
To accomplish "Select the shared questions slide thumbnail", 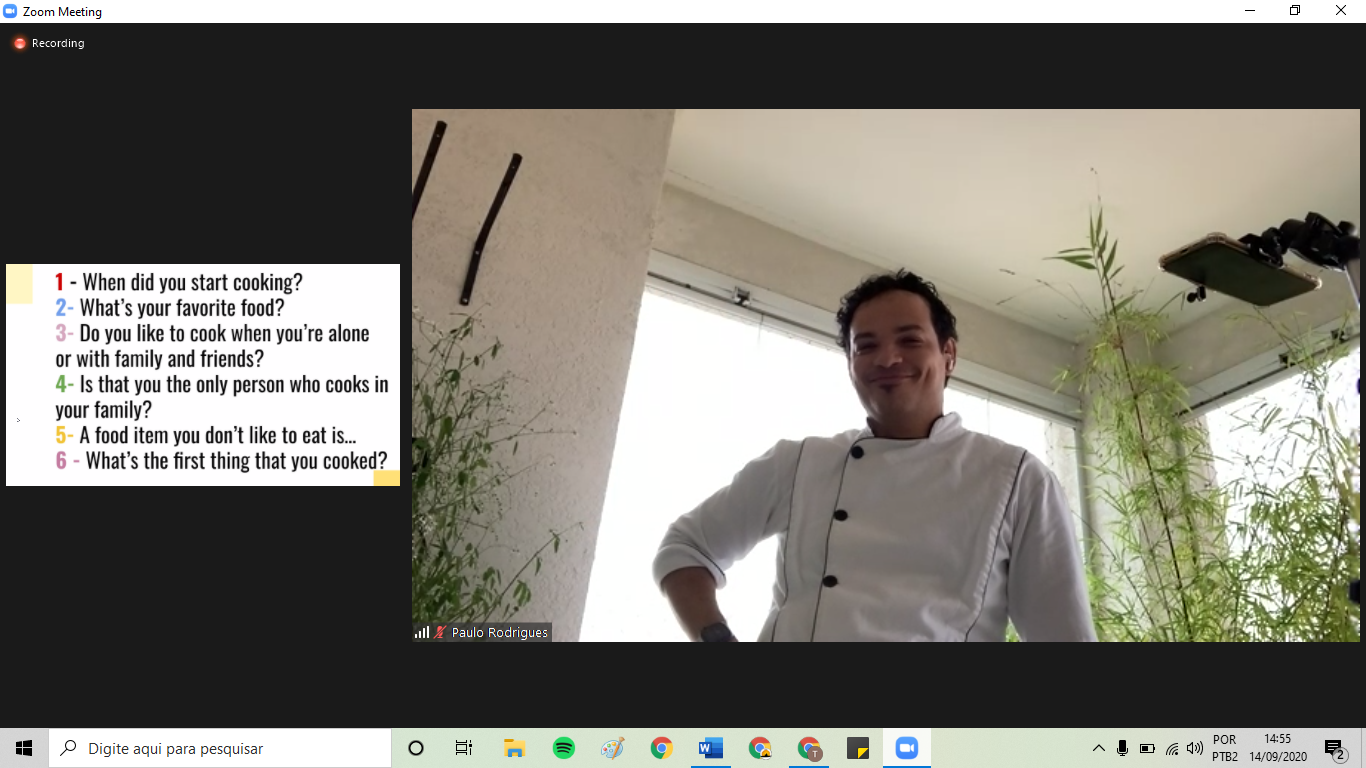I will coord(203,375).
